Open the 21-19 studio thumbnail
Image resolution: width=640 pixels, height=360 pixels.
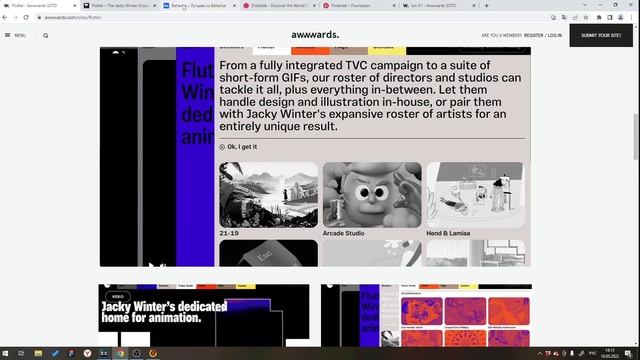(269, 195)
